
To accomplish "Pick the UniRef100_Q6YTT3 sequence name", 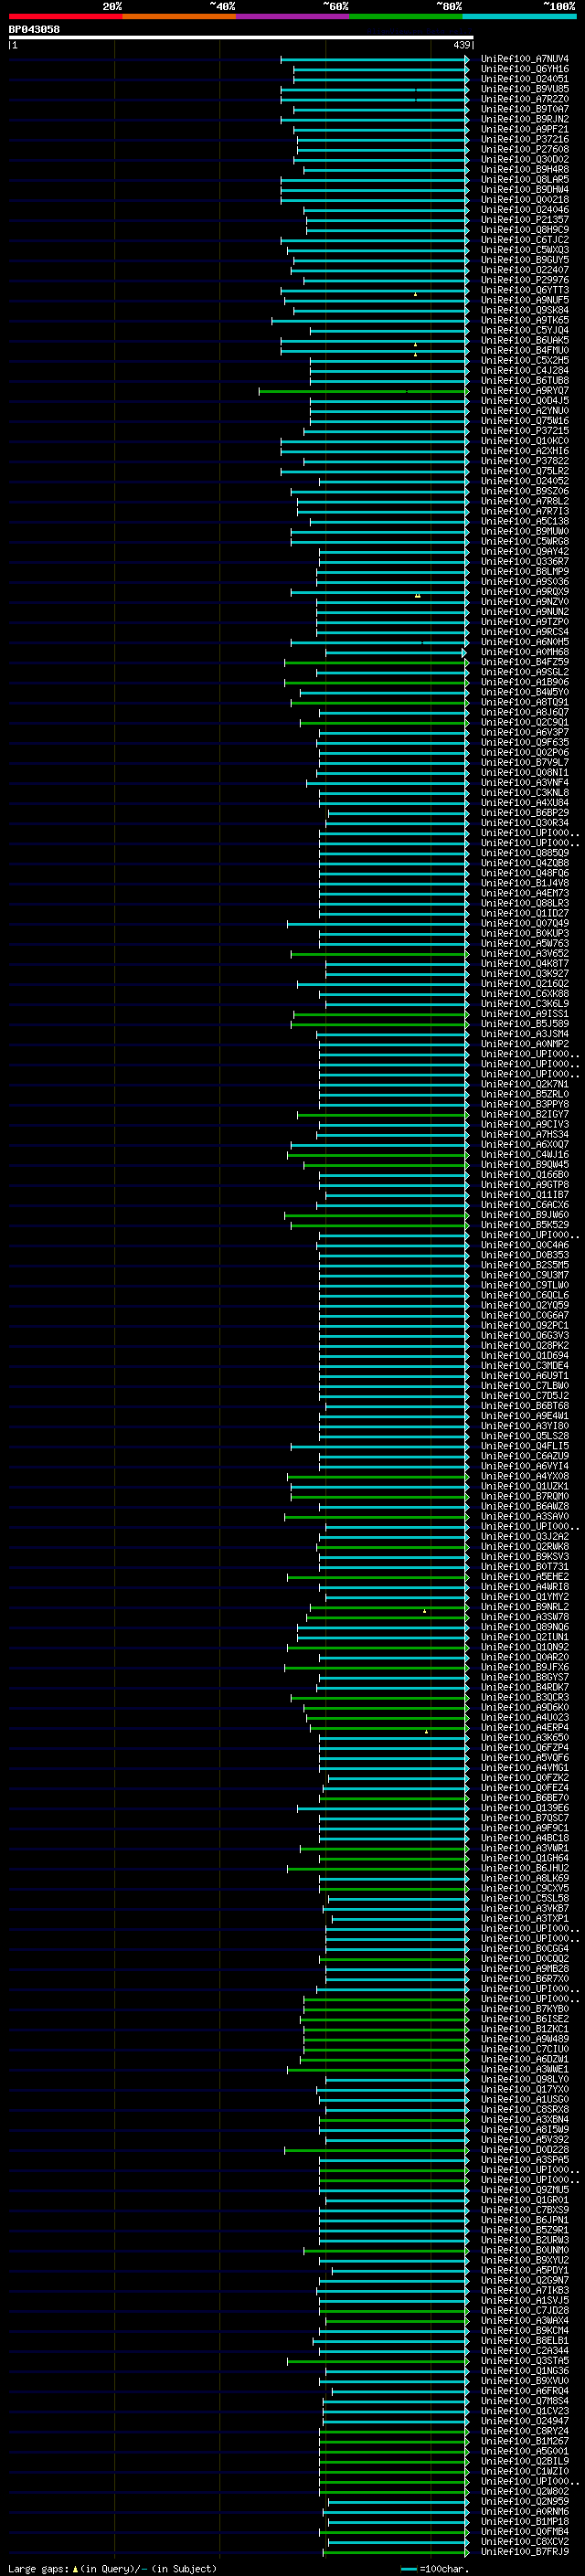I will pos(525,290).
